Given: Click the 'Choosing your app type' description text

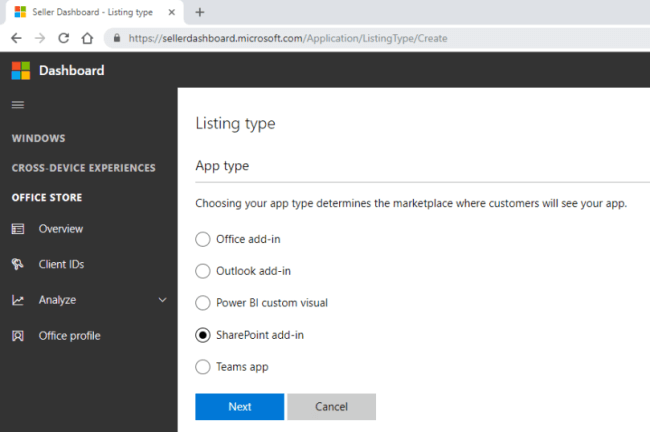Looking at the screenshot, I should coord(411,204).
